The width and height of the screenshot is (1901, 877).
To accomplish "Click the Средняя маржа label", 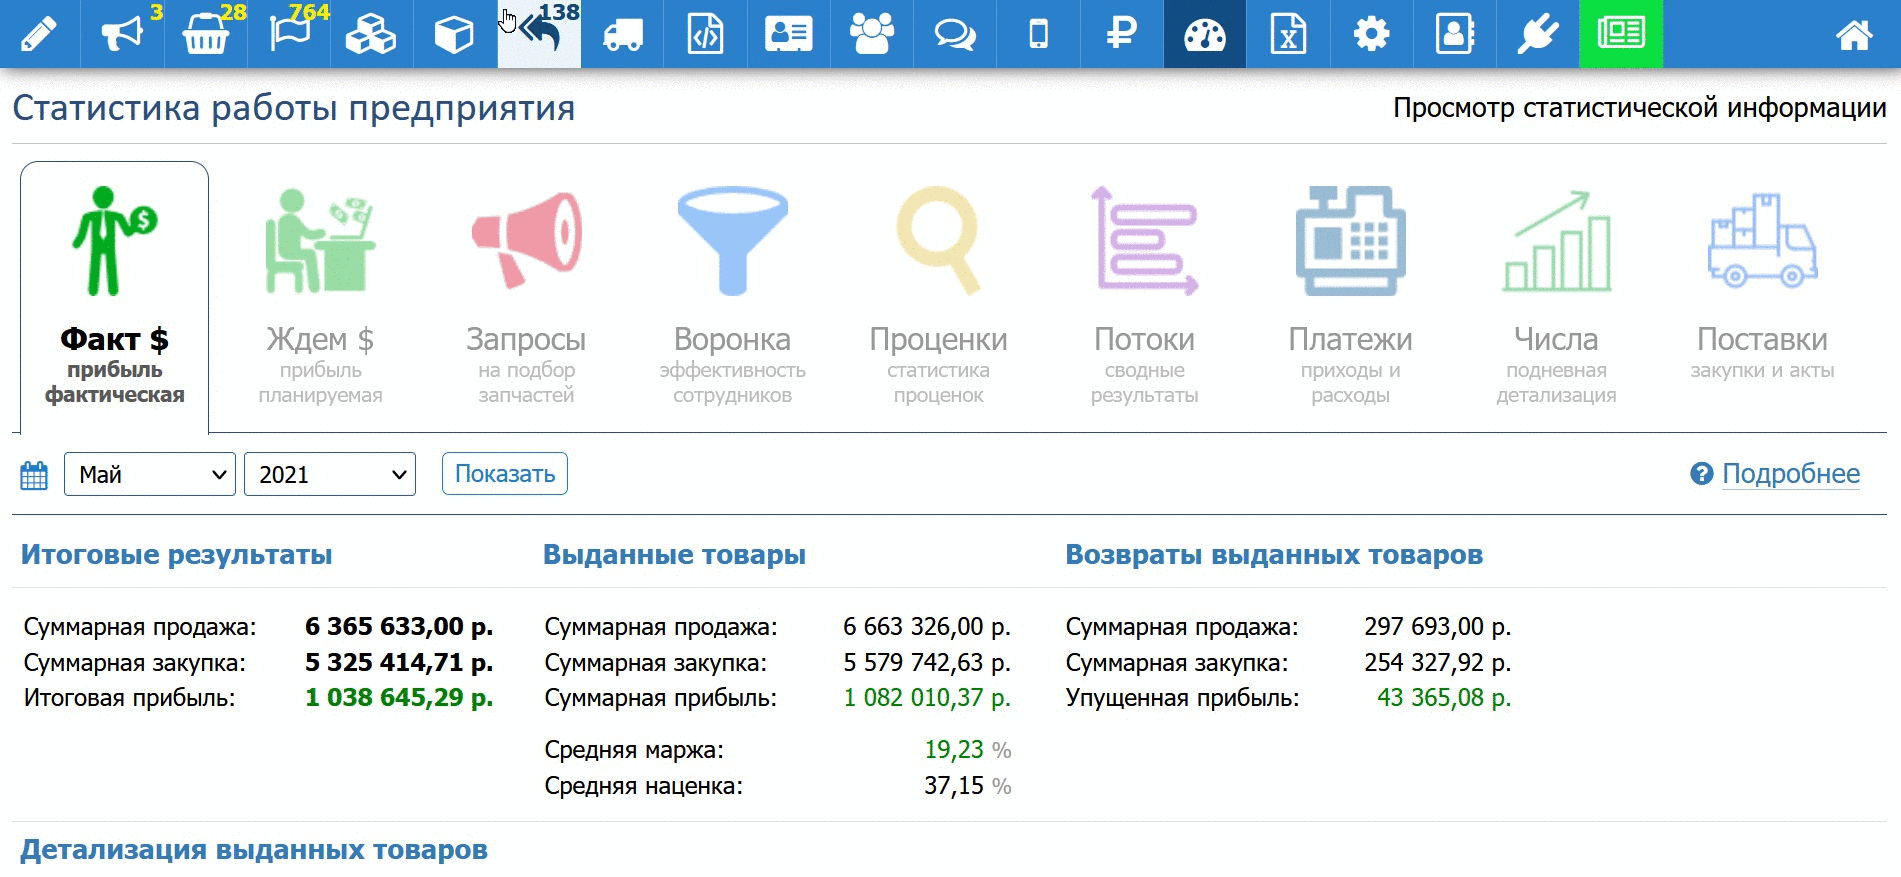I will tap(634, 750).
